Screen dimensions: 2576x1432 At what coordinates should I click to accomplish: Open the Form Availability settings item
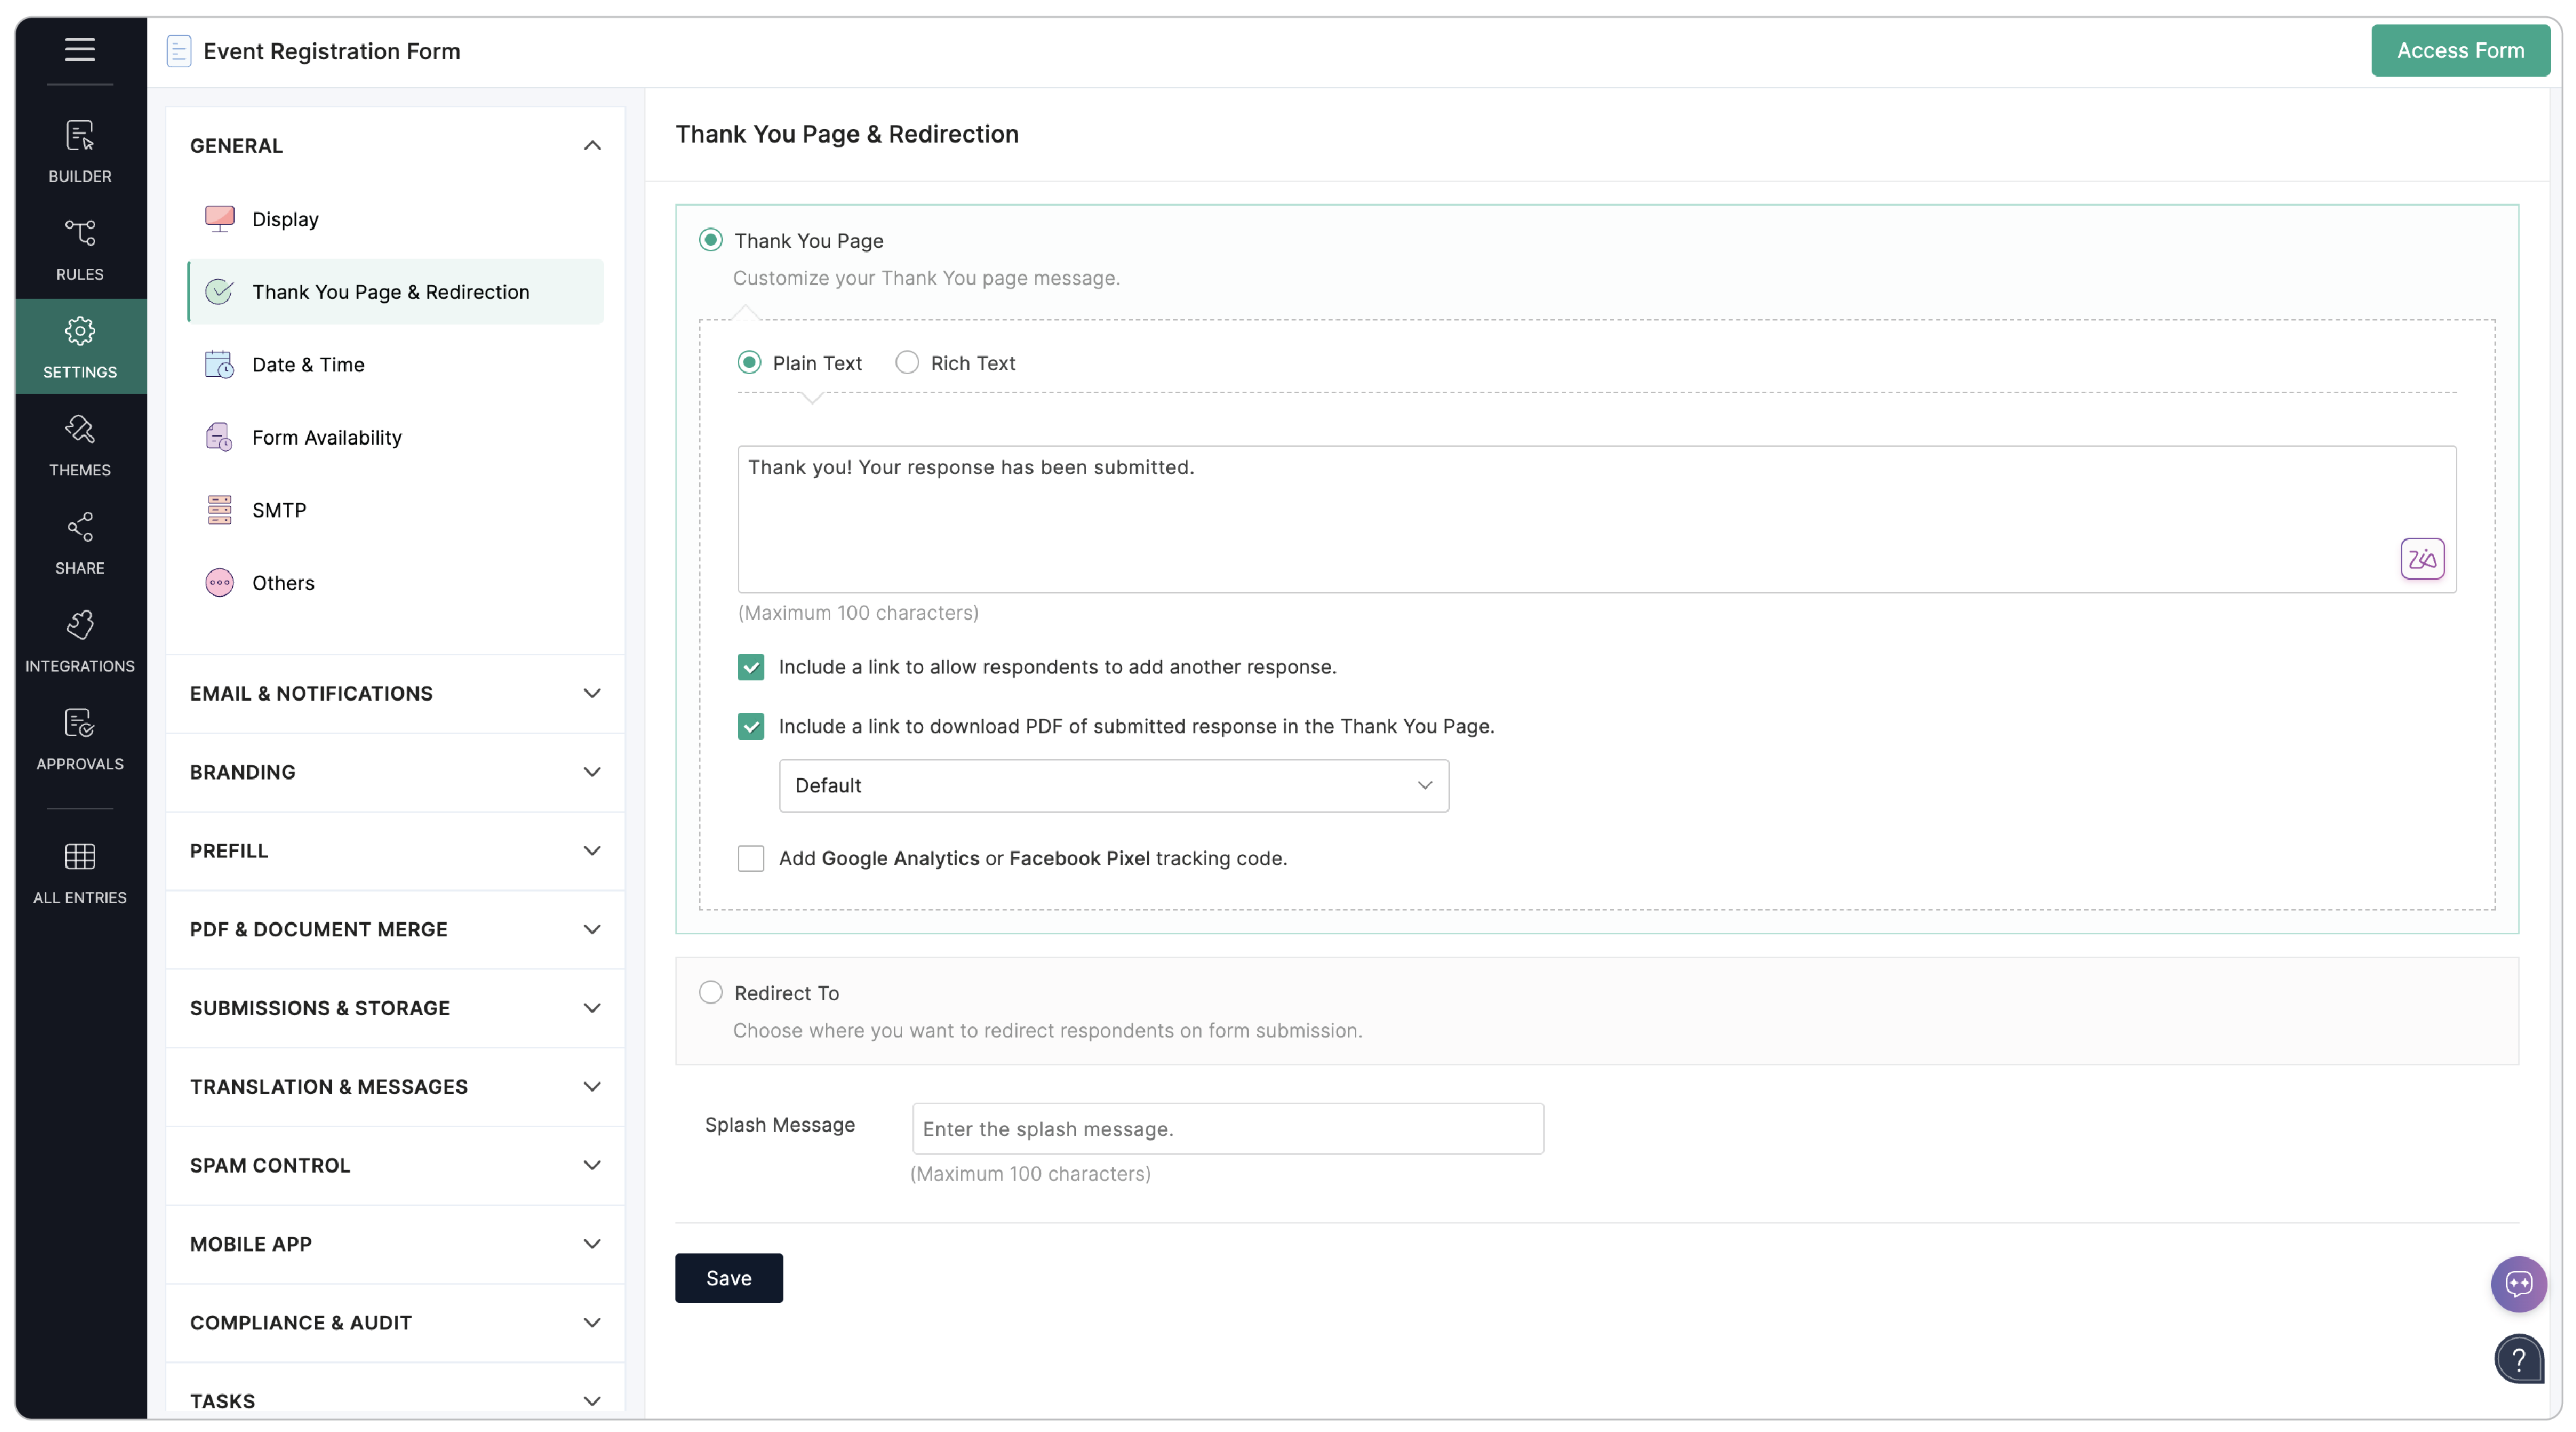click(326, 437)
